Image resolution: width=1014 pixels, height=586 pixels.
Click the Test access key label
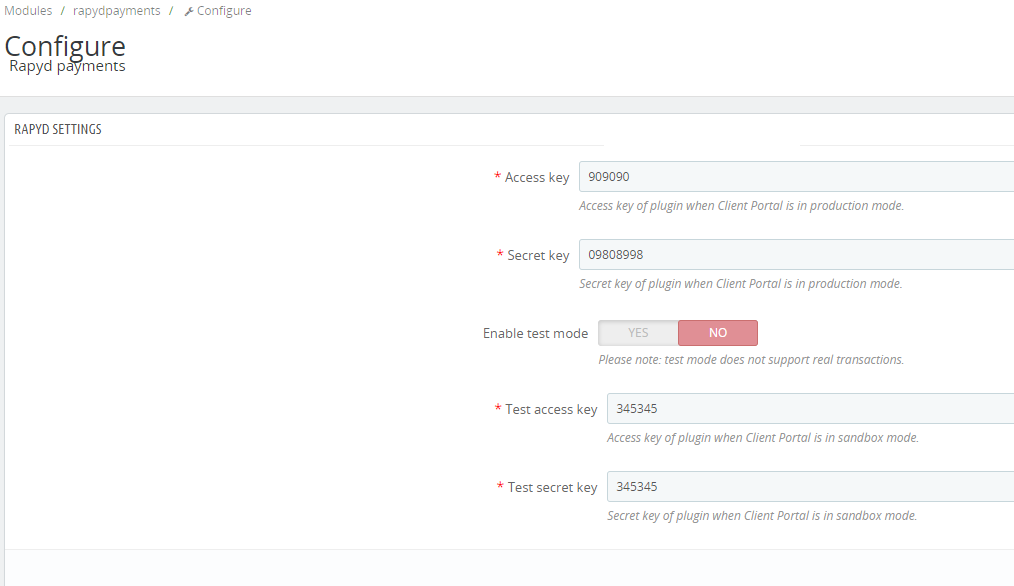pyautogui.click(x=550, y=409)
